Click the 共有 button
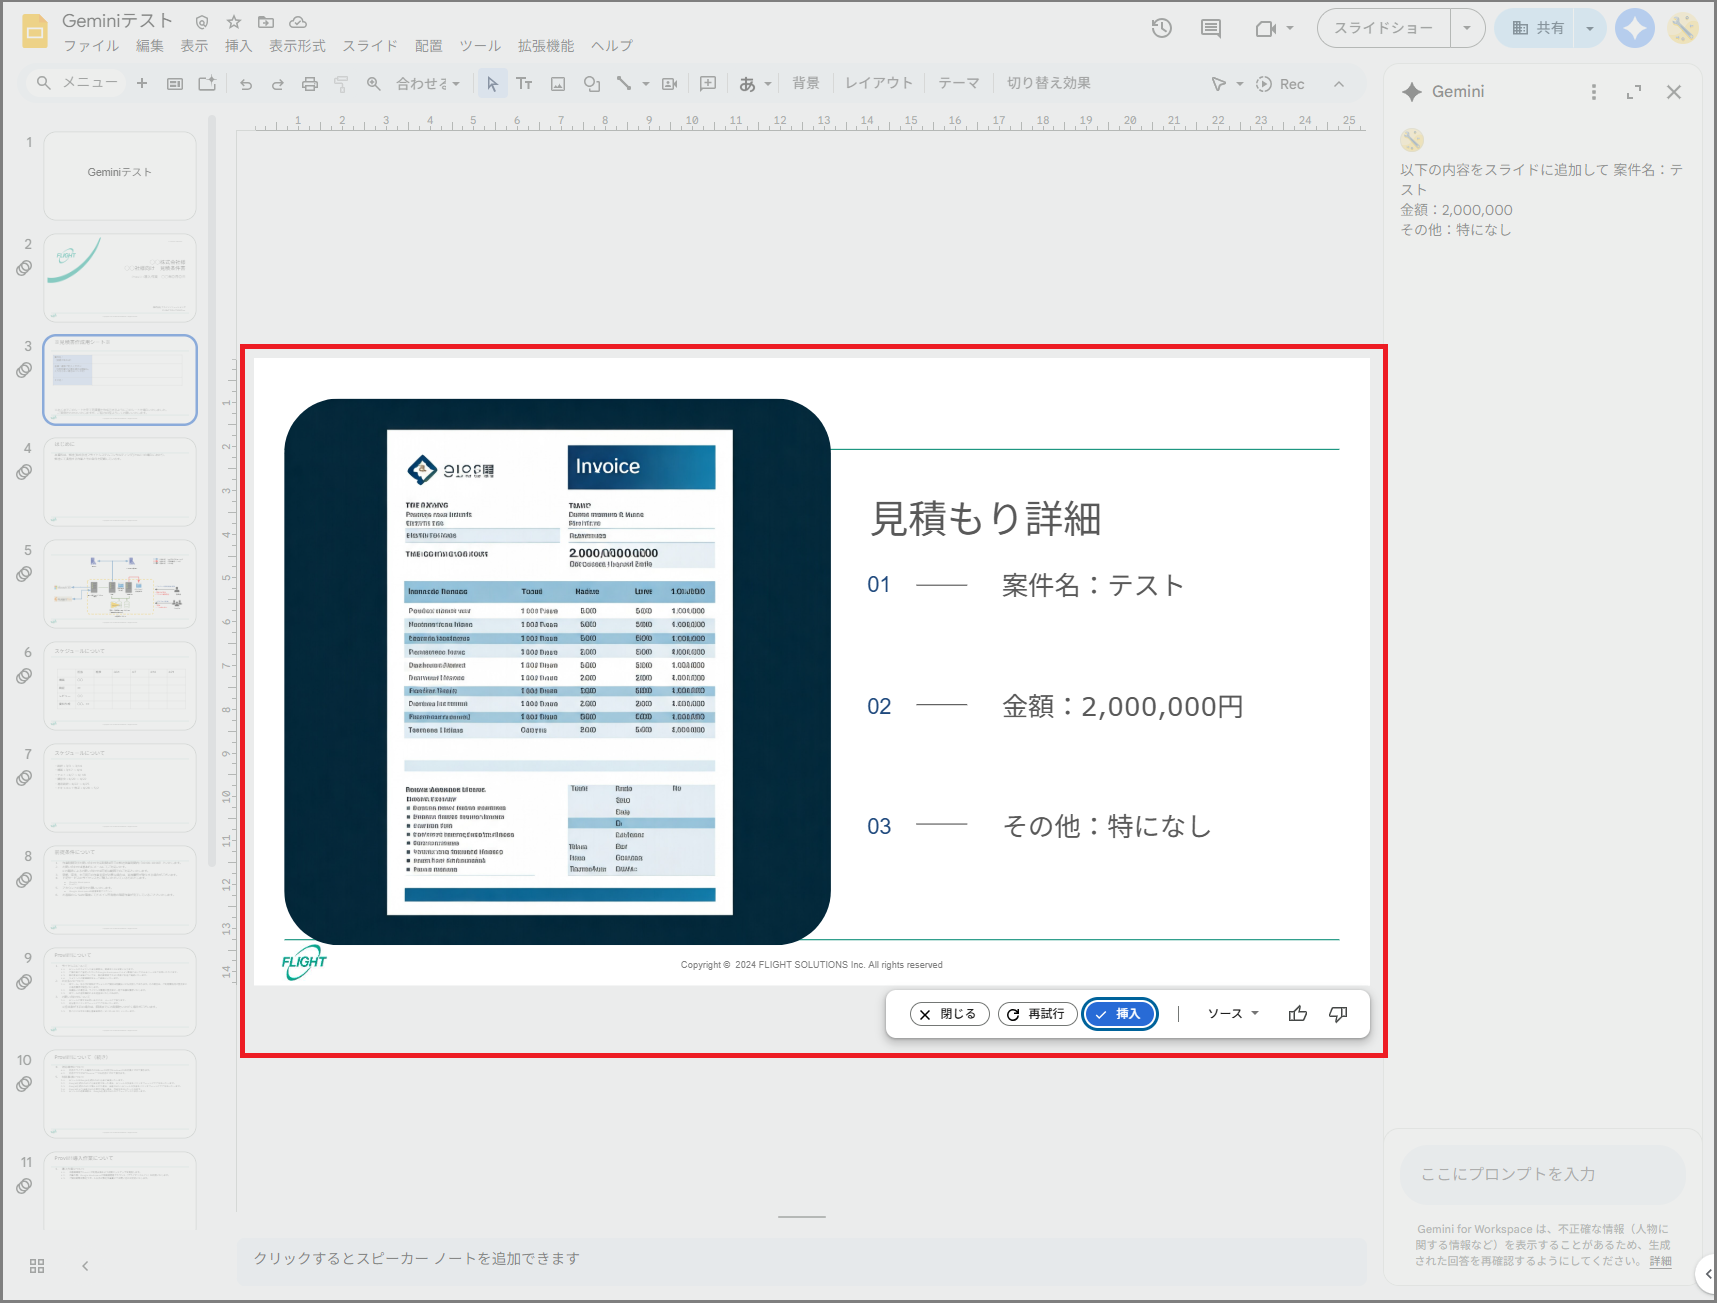The height and width of the screenshot is (1303, 1717). pos(1537,28)
